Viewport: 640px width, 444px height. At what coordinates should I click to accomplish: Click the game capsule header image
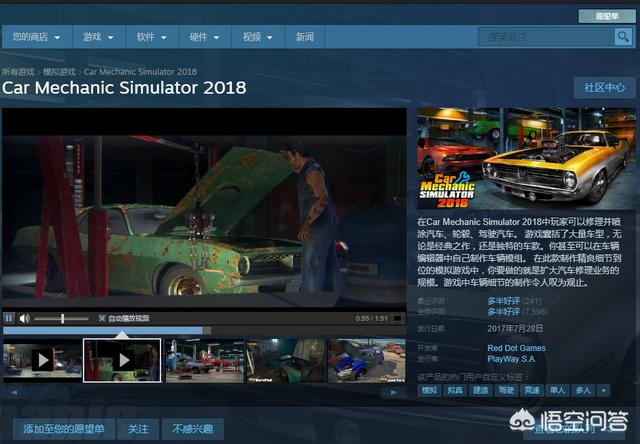point(526,159)
